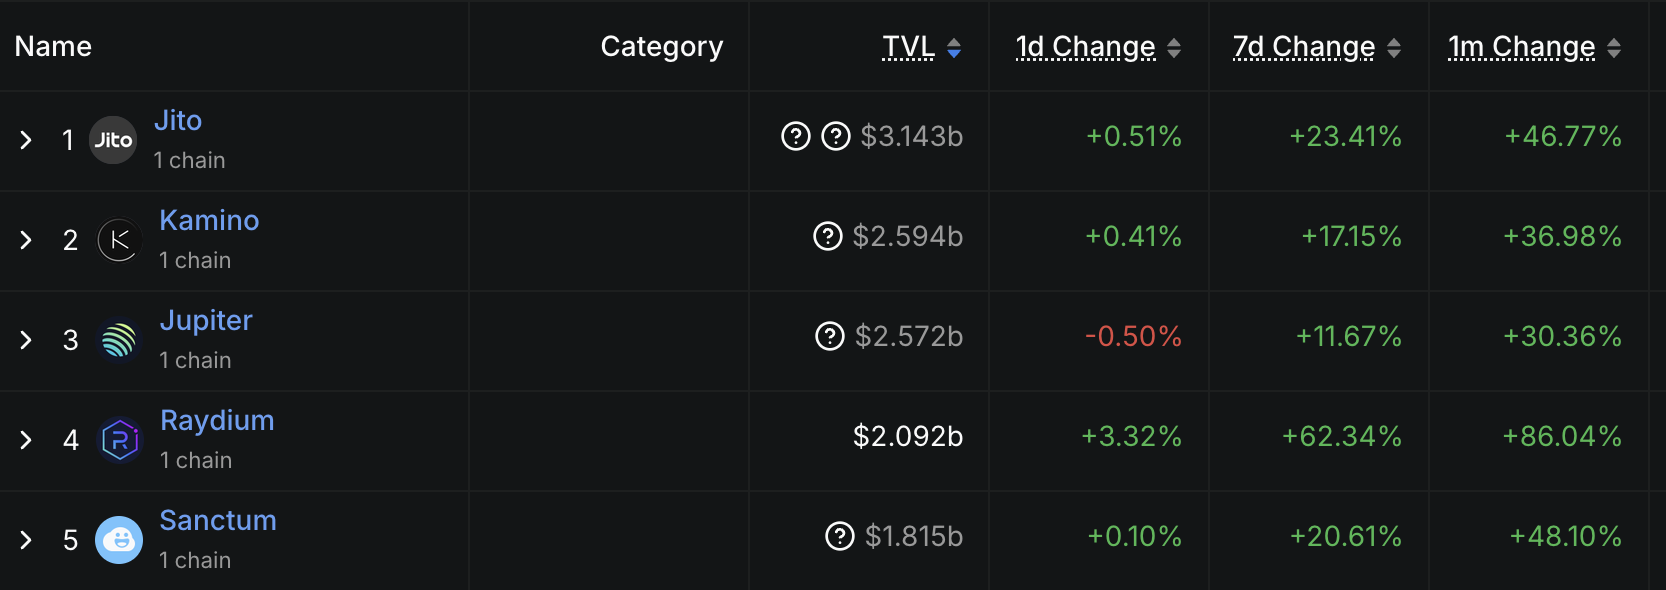Click the Jupiter protocol logo
Screen dimensions: 1666x590
119,340
